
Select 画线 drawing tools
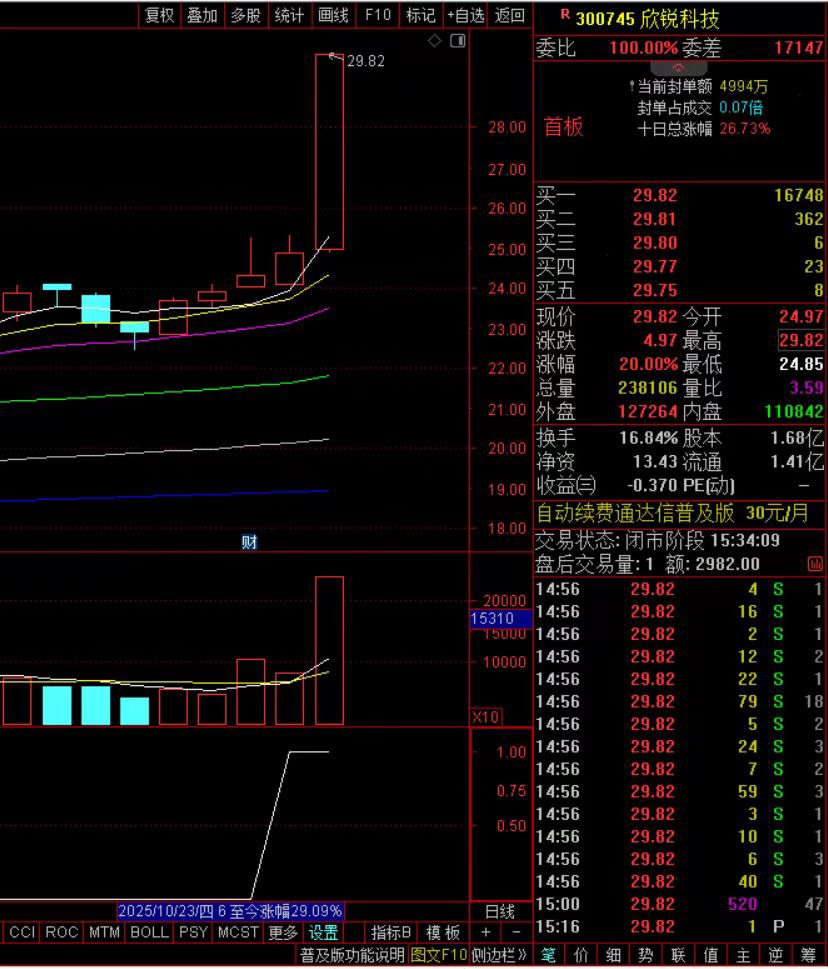[x=333, y=15]
